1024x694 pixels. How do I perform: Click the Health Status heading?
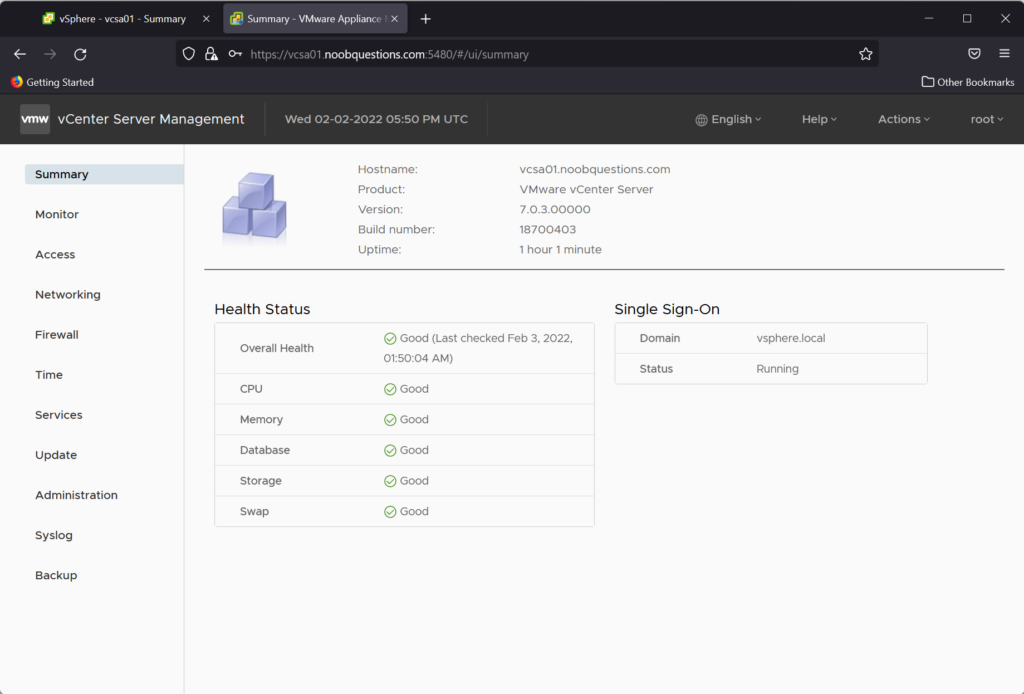[263, 309]
